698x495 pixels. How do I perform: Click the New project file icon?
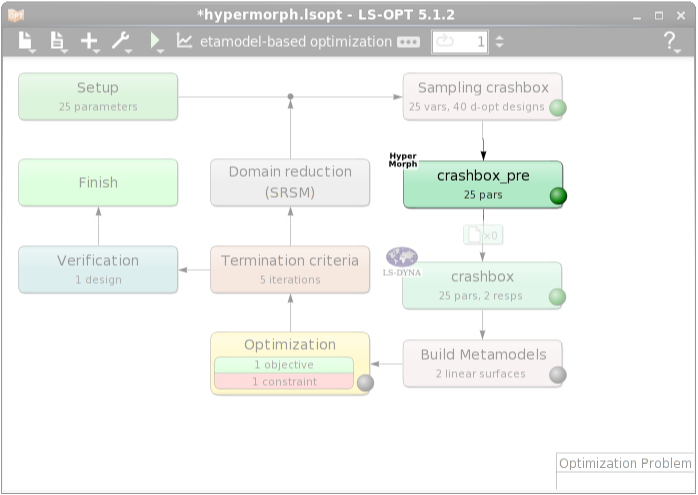coord(26,41)
